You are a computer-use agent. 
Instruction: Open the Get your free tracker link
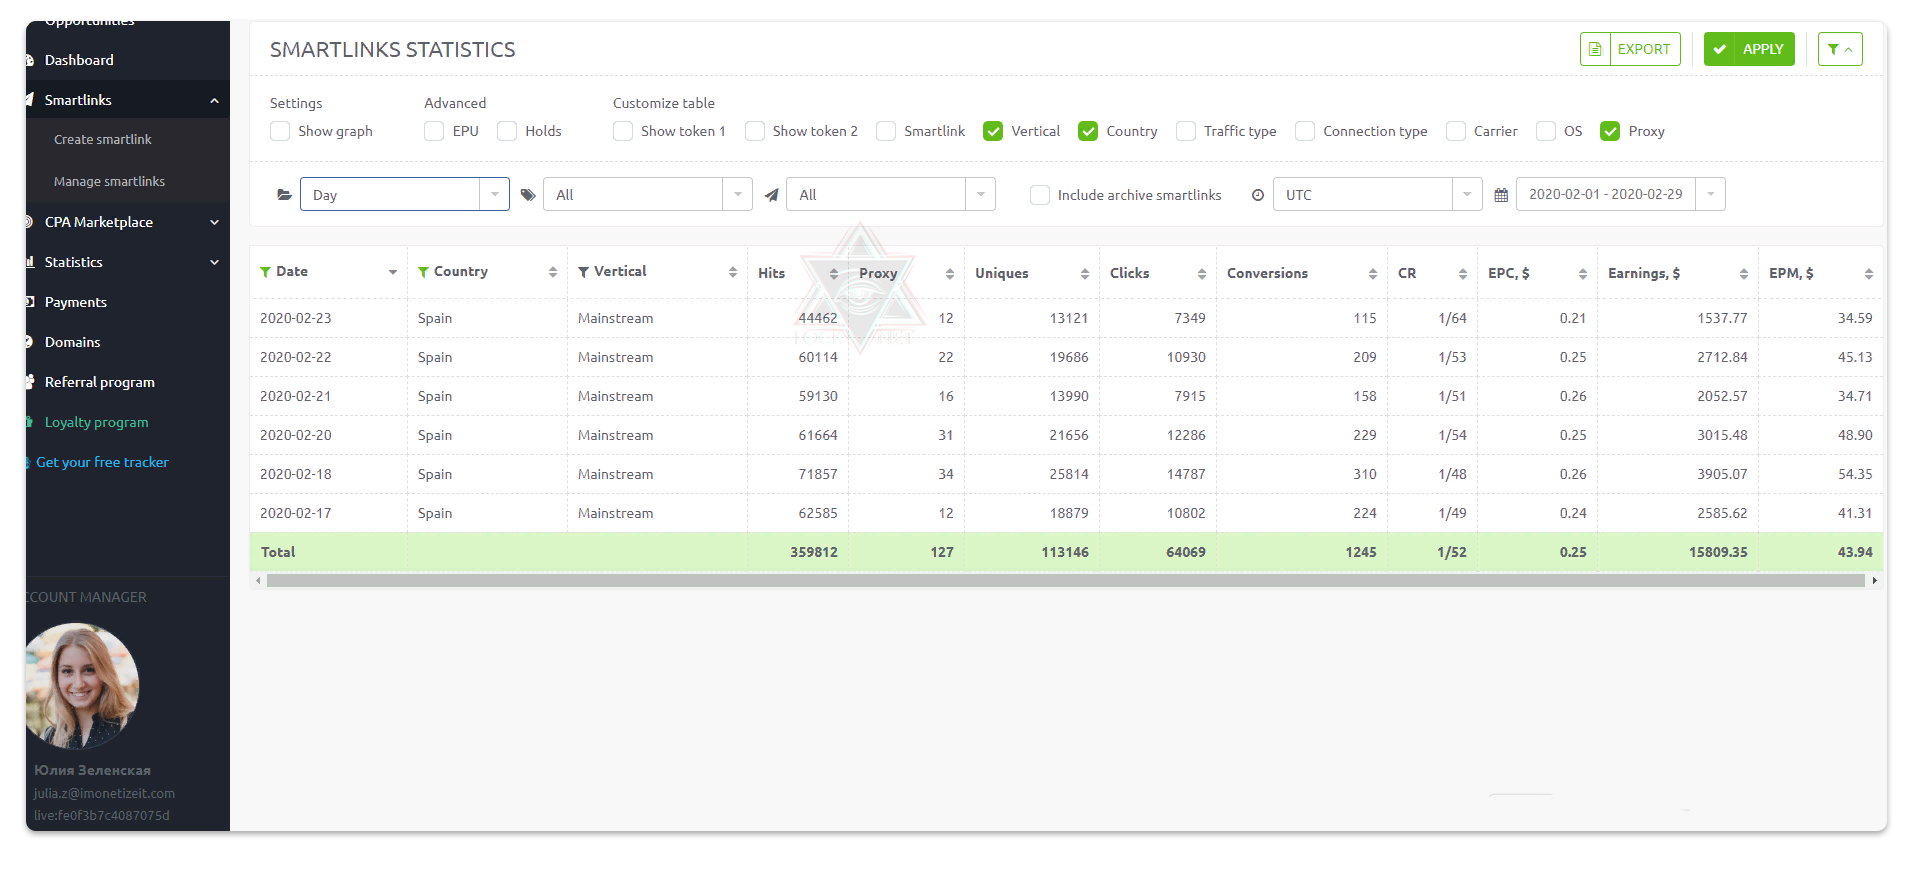102,462
